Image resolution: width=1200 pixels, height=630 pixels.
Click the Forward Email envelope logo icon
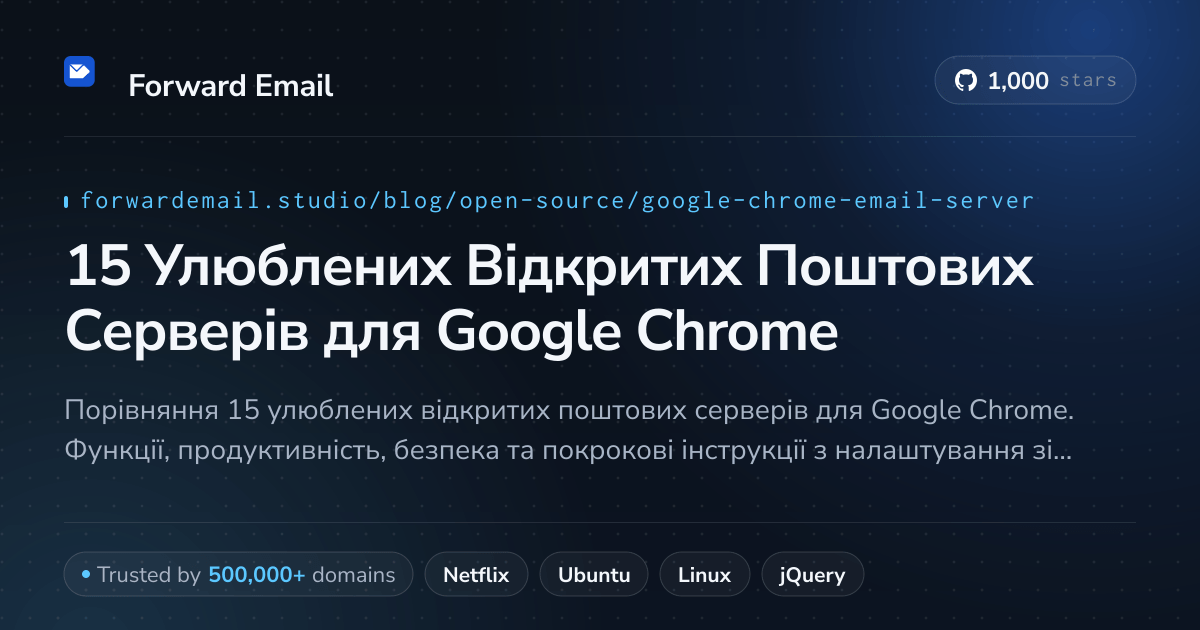(79, 71)
